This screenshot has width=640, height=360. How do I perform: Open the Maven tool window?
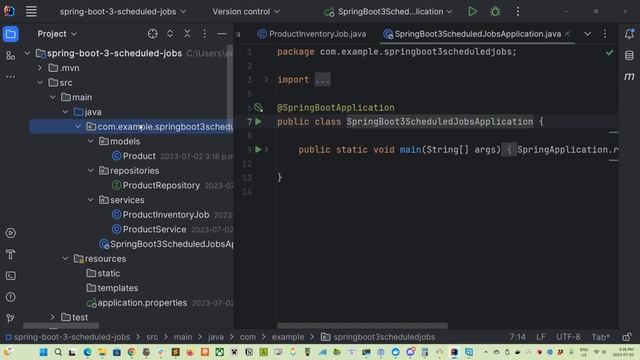click(629, 76)
